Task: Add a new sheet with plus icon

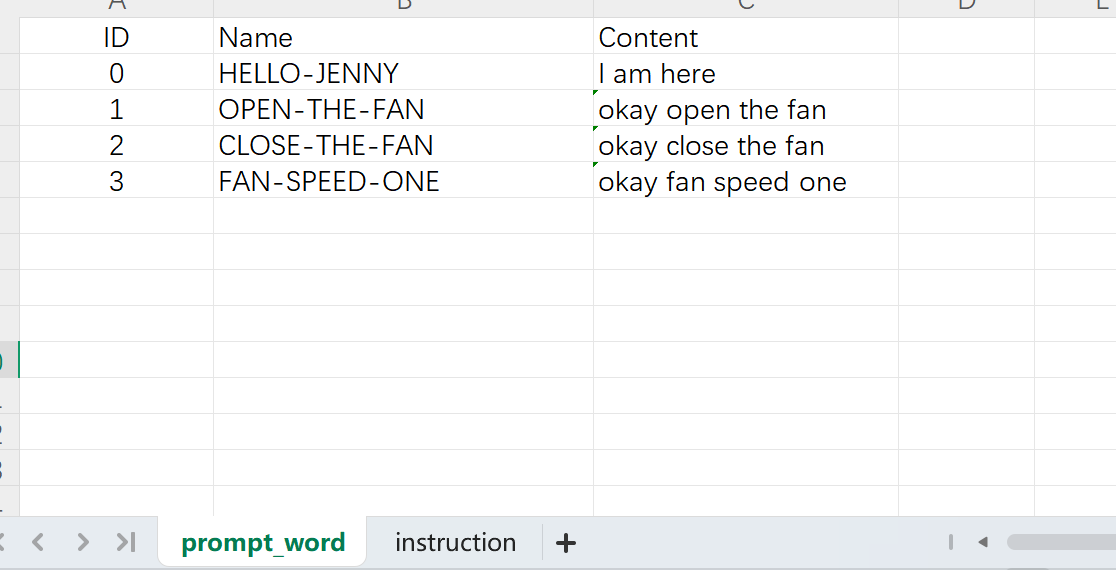Action: (566, 543)
